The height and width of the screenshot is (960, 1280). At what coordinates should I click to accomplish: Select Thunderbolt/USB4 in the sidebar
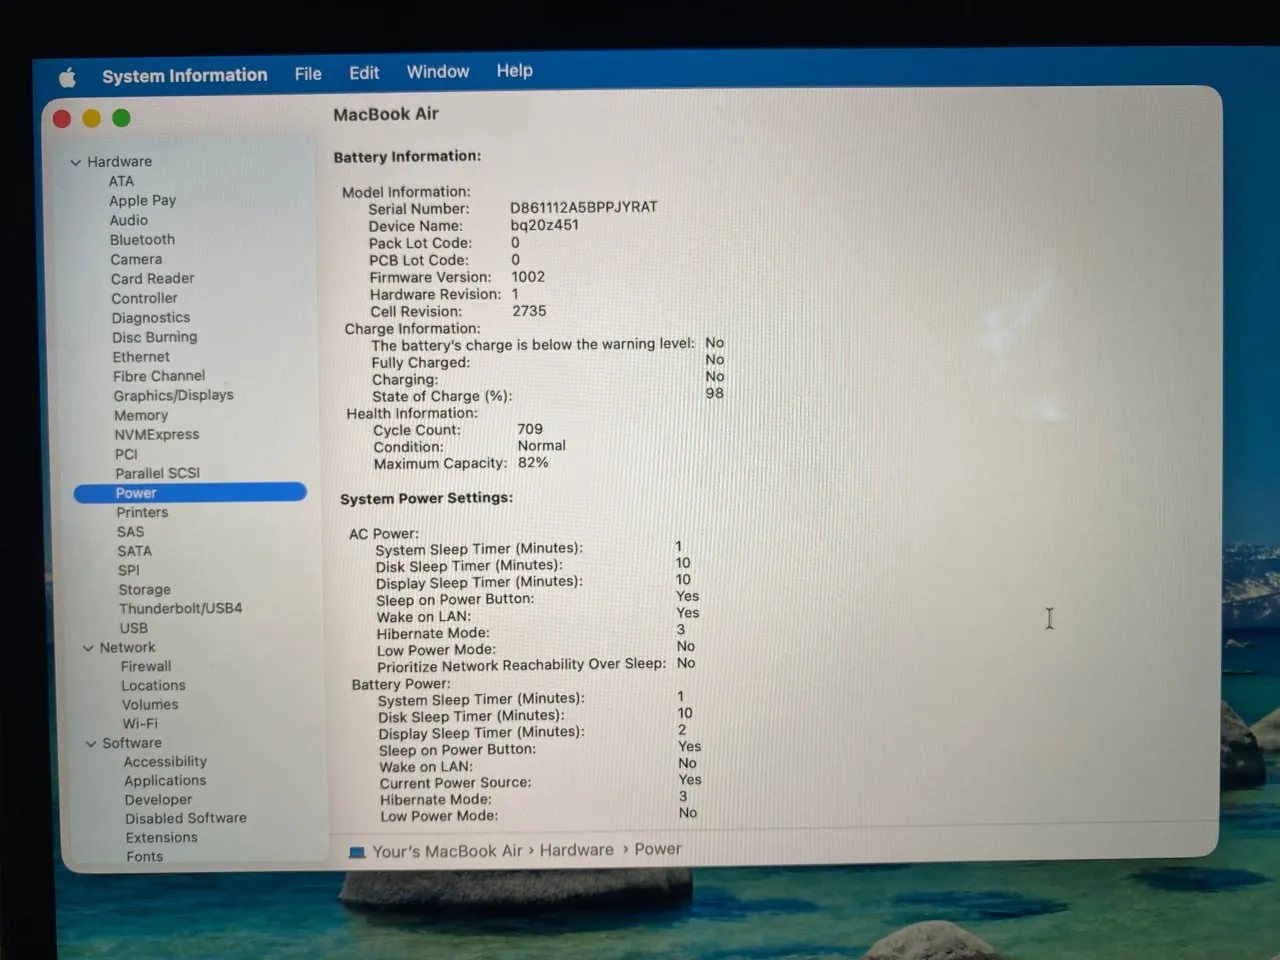(180, 608)
